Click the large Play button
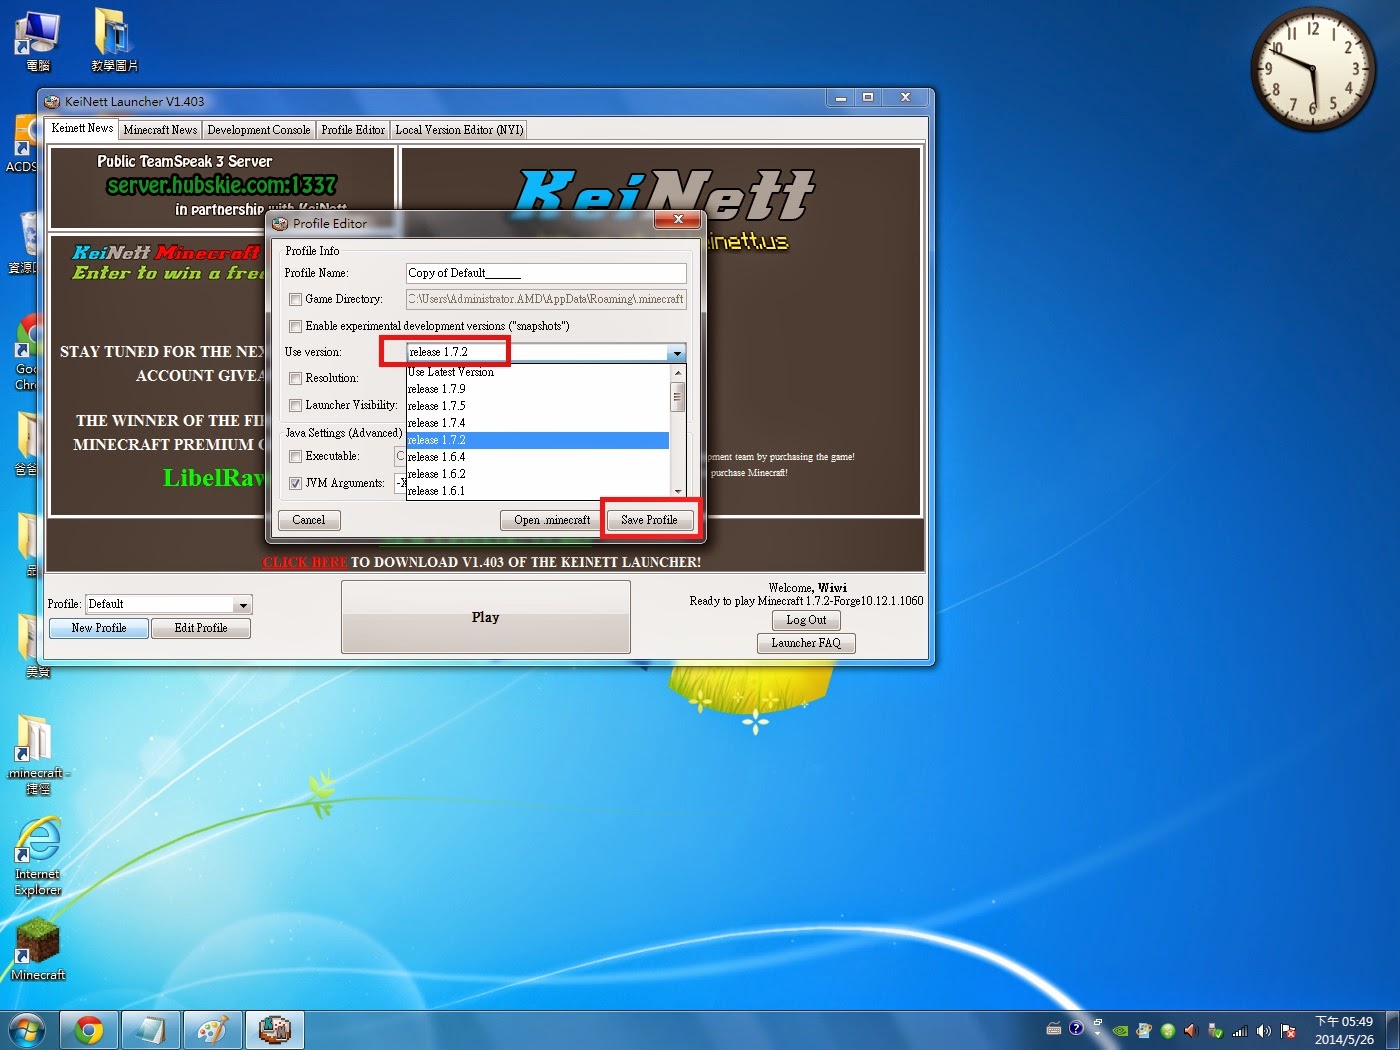This screenshot has height=1050, width=1400. [486, 617]
